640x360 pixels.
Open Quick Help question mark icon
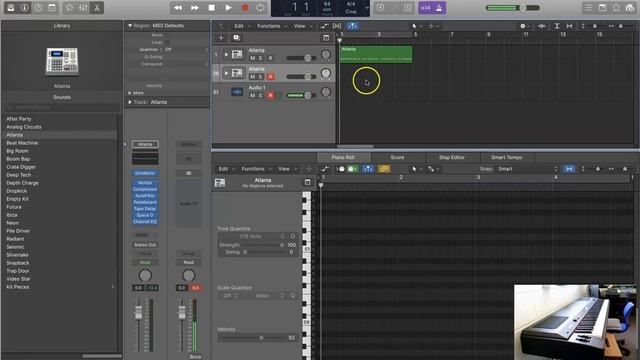[x=38, y=8]
